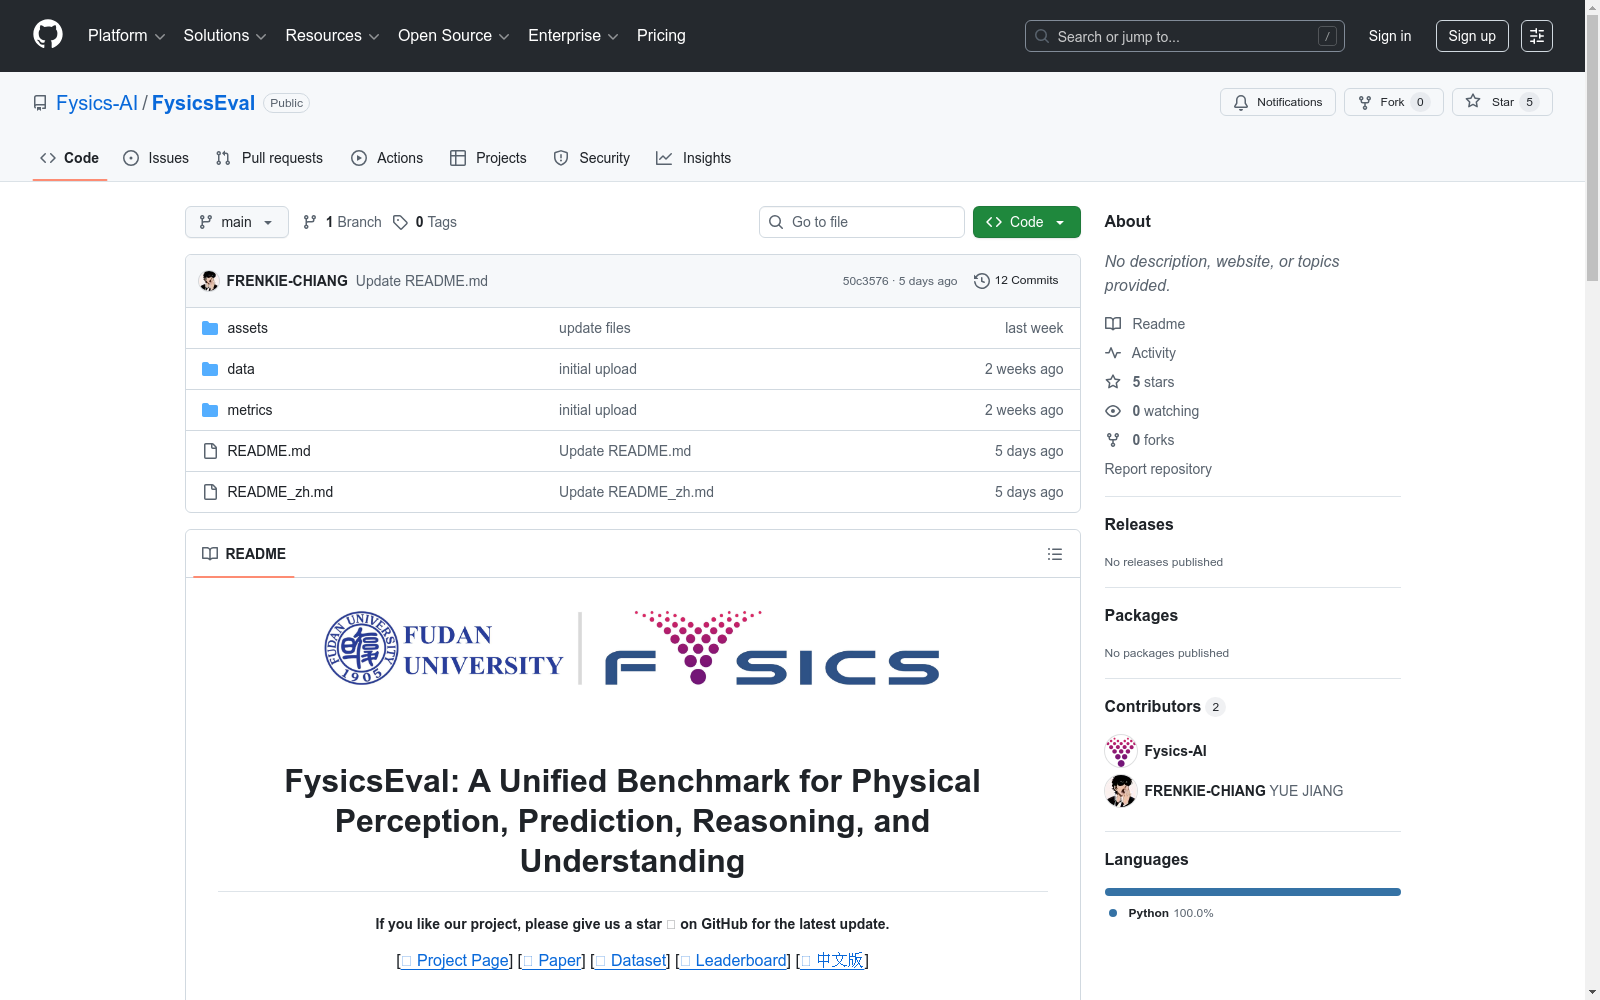Open the Paper link in README

tap(552, 960)
